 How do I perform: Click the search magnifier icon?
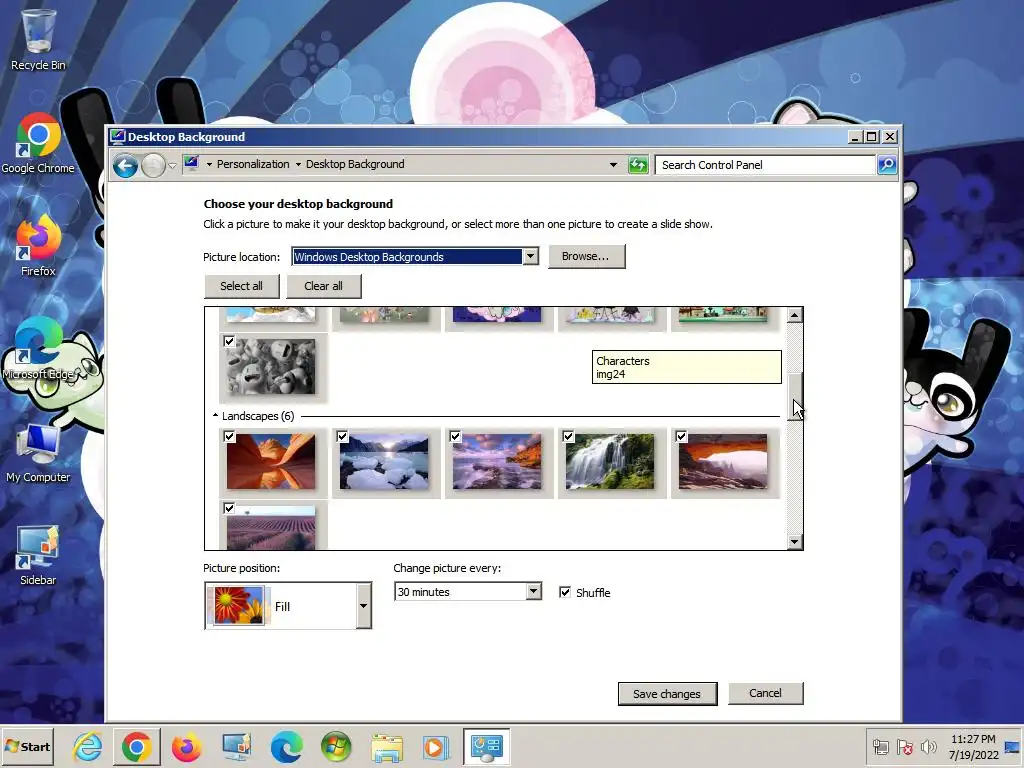click(886, 165)
